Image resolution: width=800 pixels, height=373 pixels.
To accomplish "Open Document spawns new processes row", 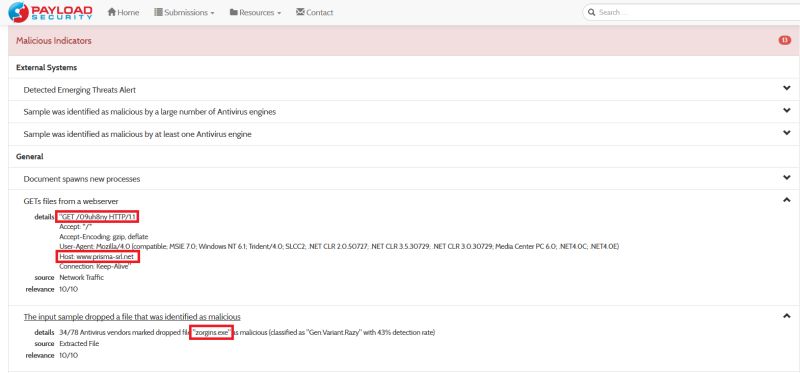I will pos(404,179).
